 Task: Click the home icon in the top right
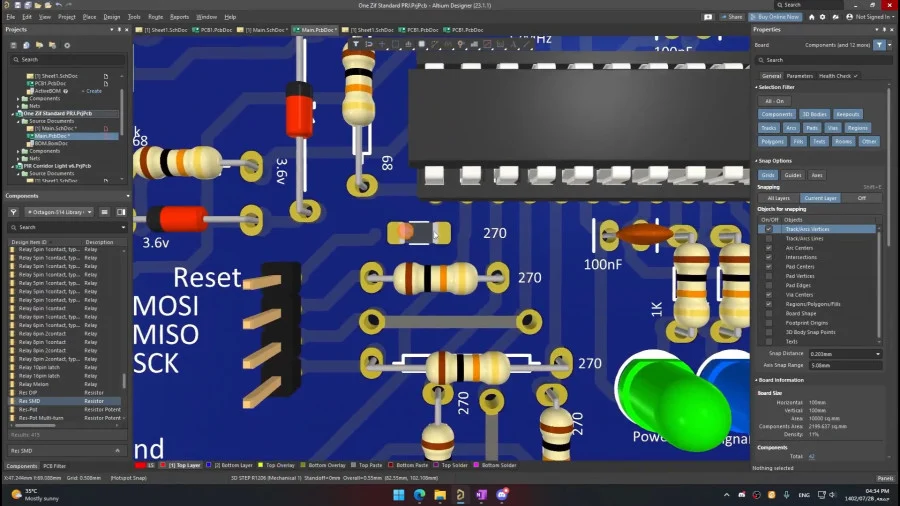point(812,17)
